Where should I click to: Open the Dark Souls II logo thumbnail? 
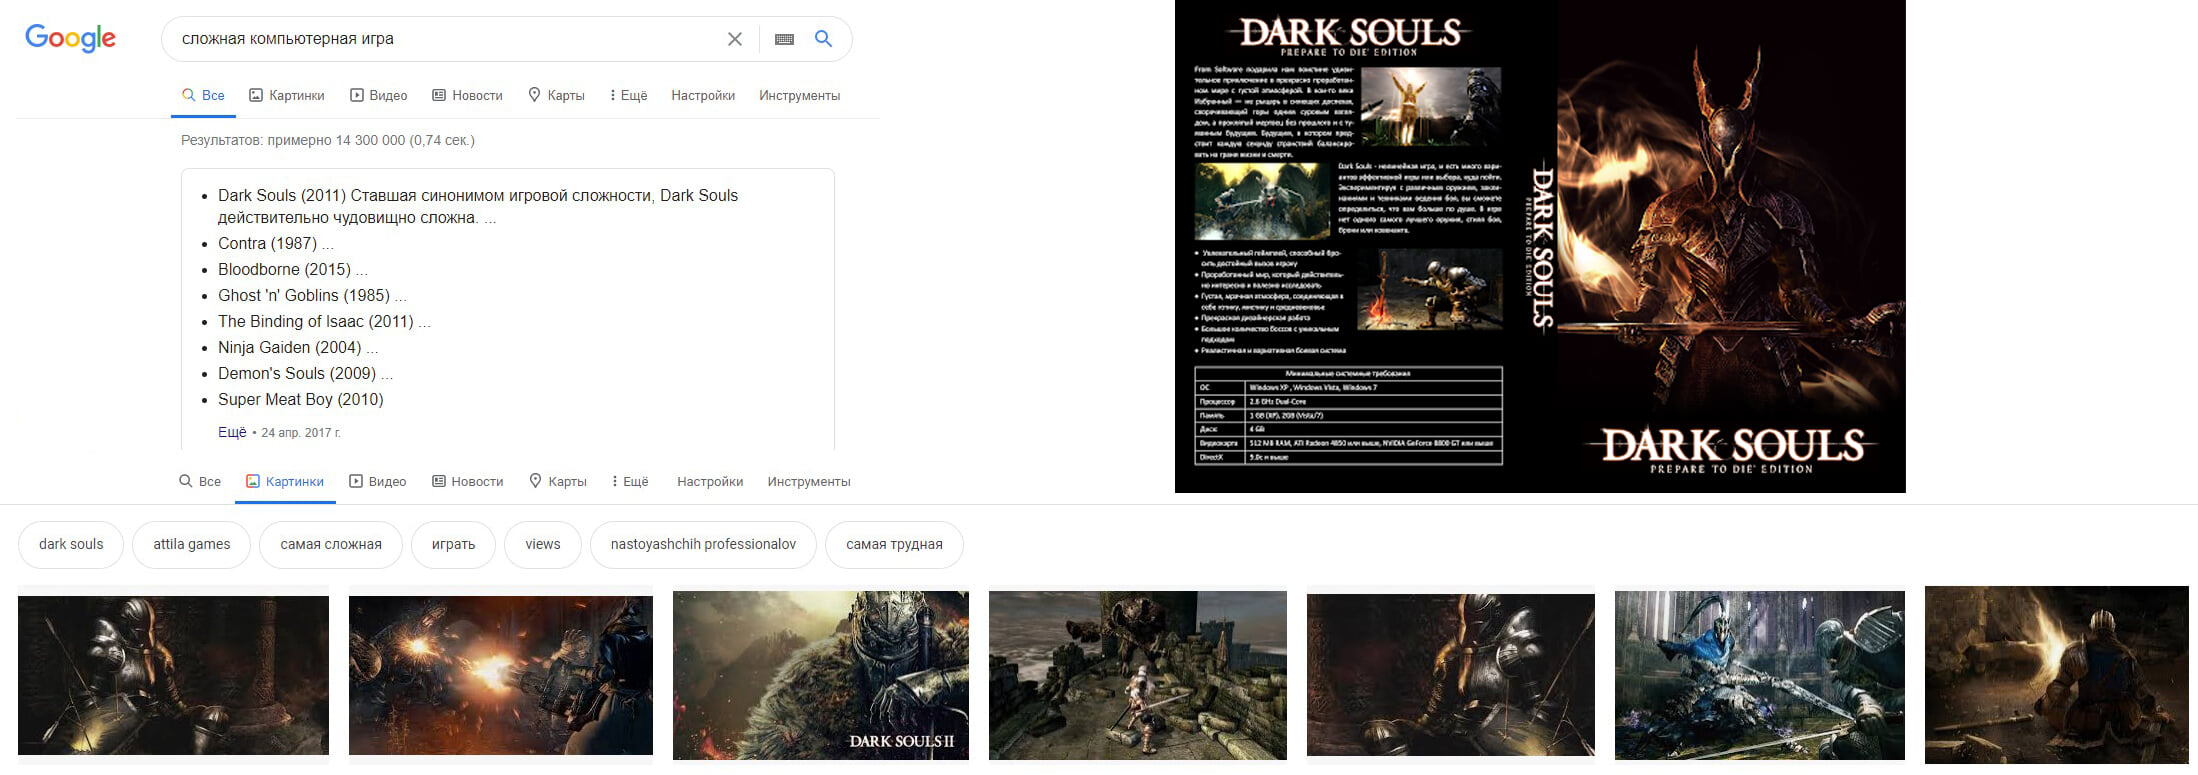pyautogui.click(x=821, y=675)
